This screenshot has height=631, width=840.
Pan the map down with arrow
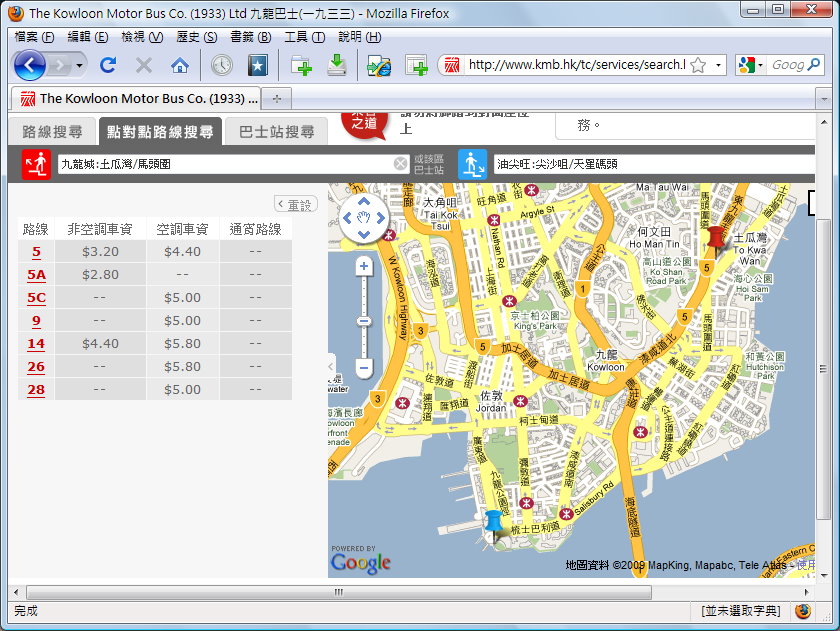pos(364,234)
